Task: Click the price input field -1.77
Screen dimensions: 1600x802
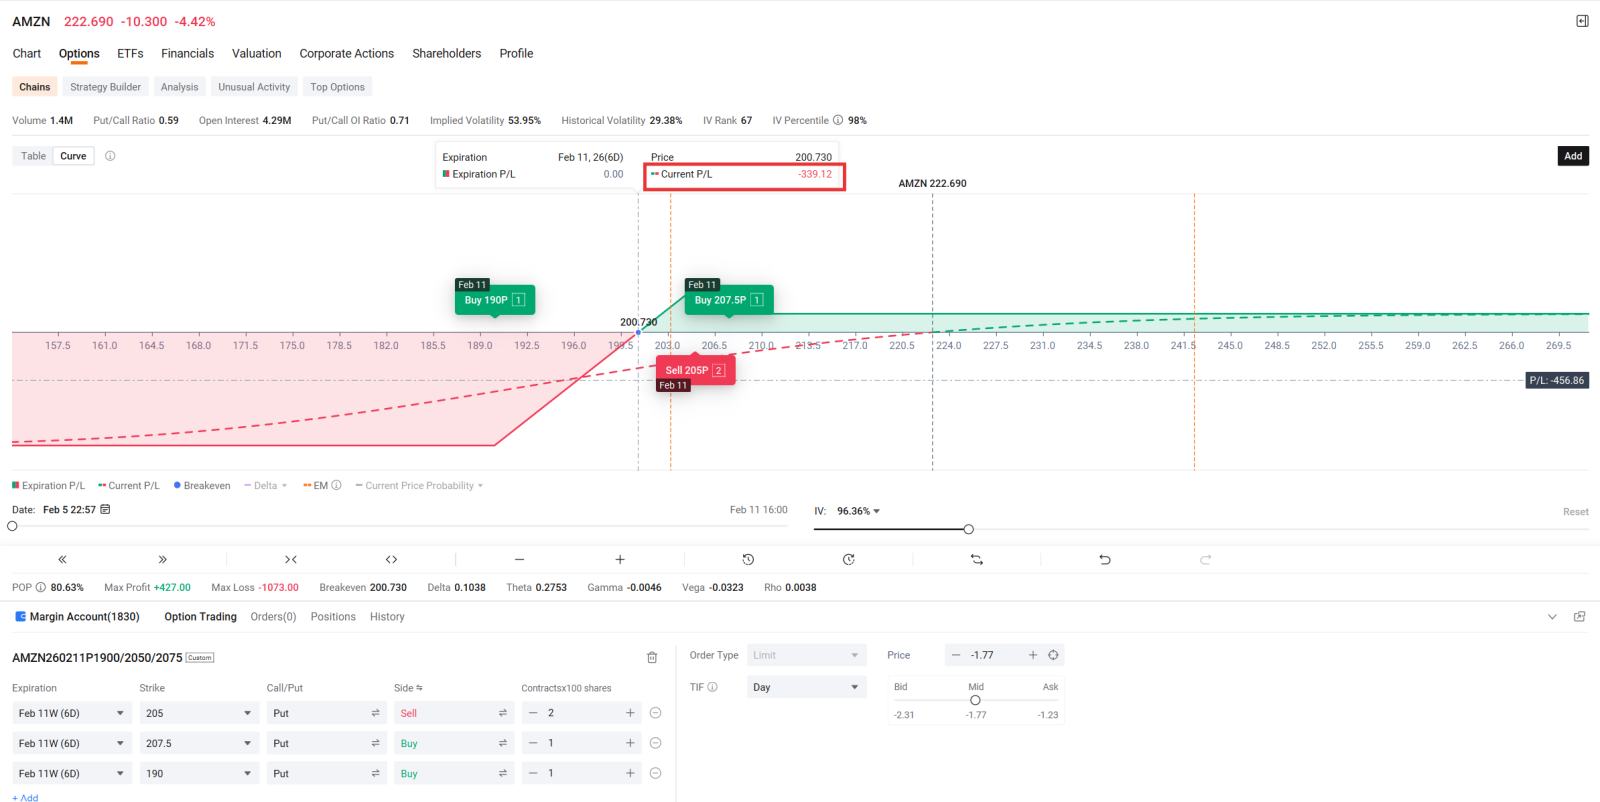Action: pos(994,655)
